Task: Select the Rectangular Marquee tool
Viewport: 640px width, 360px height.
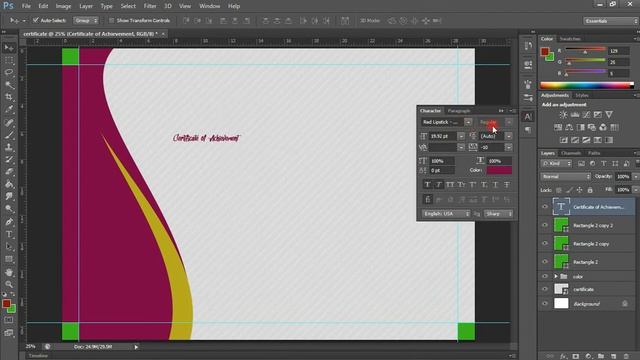Action: (x=9, y=60)
